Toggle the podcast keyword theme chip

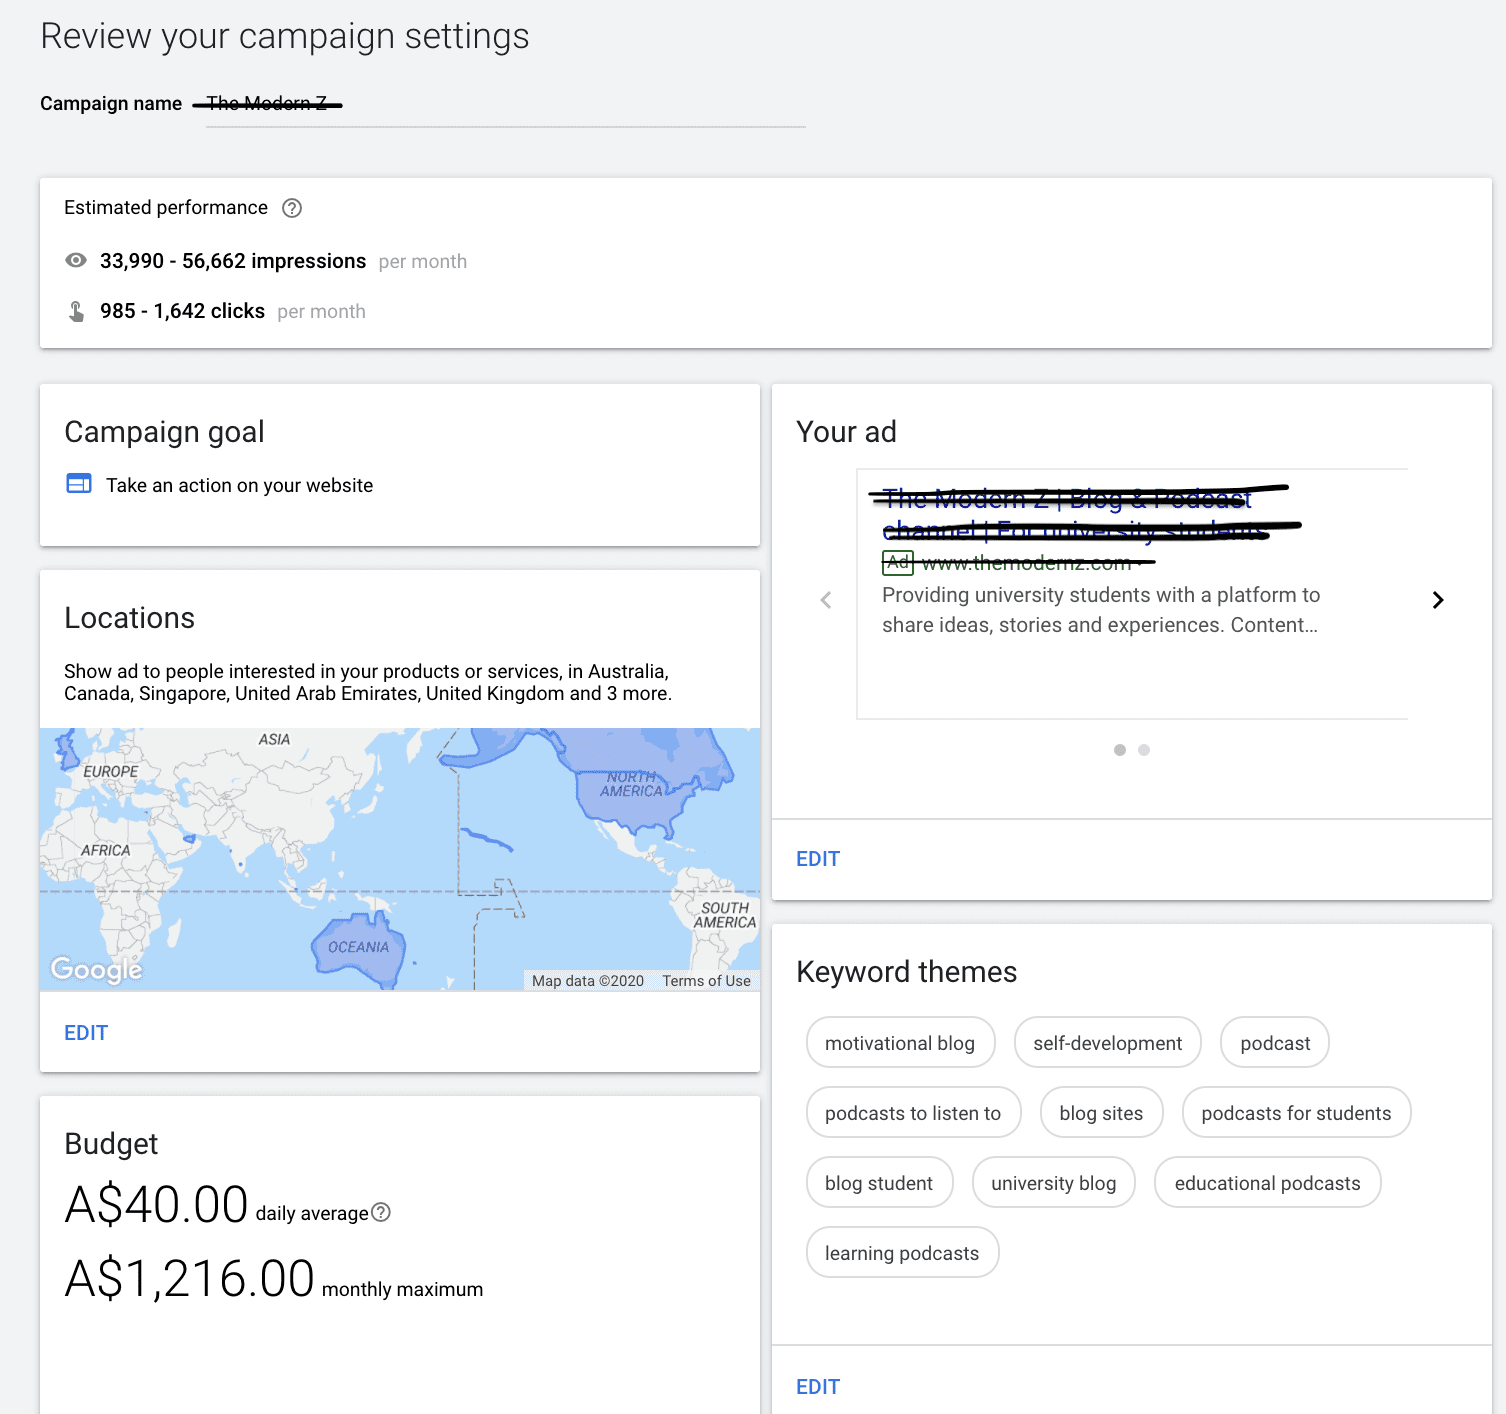[1274, 1042]
